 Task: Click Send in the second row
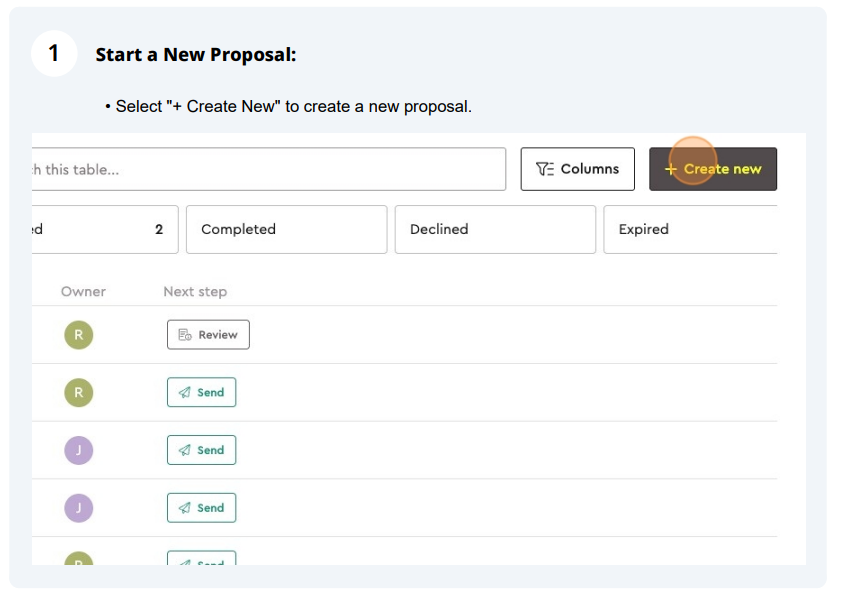[202, 392]
